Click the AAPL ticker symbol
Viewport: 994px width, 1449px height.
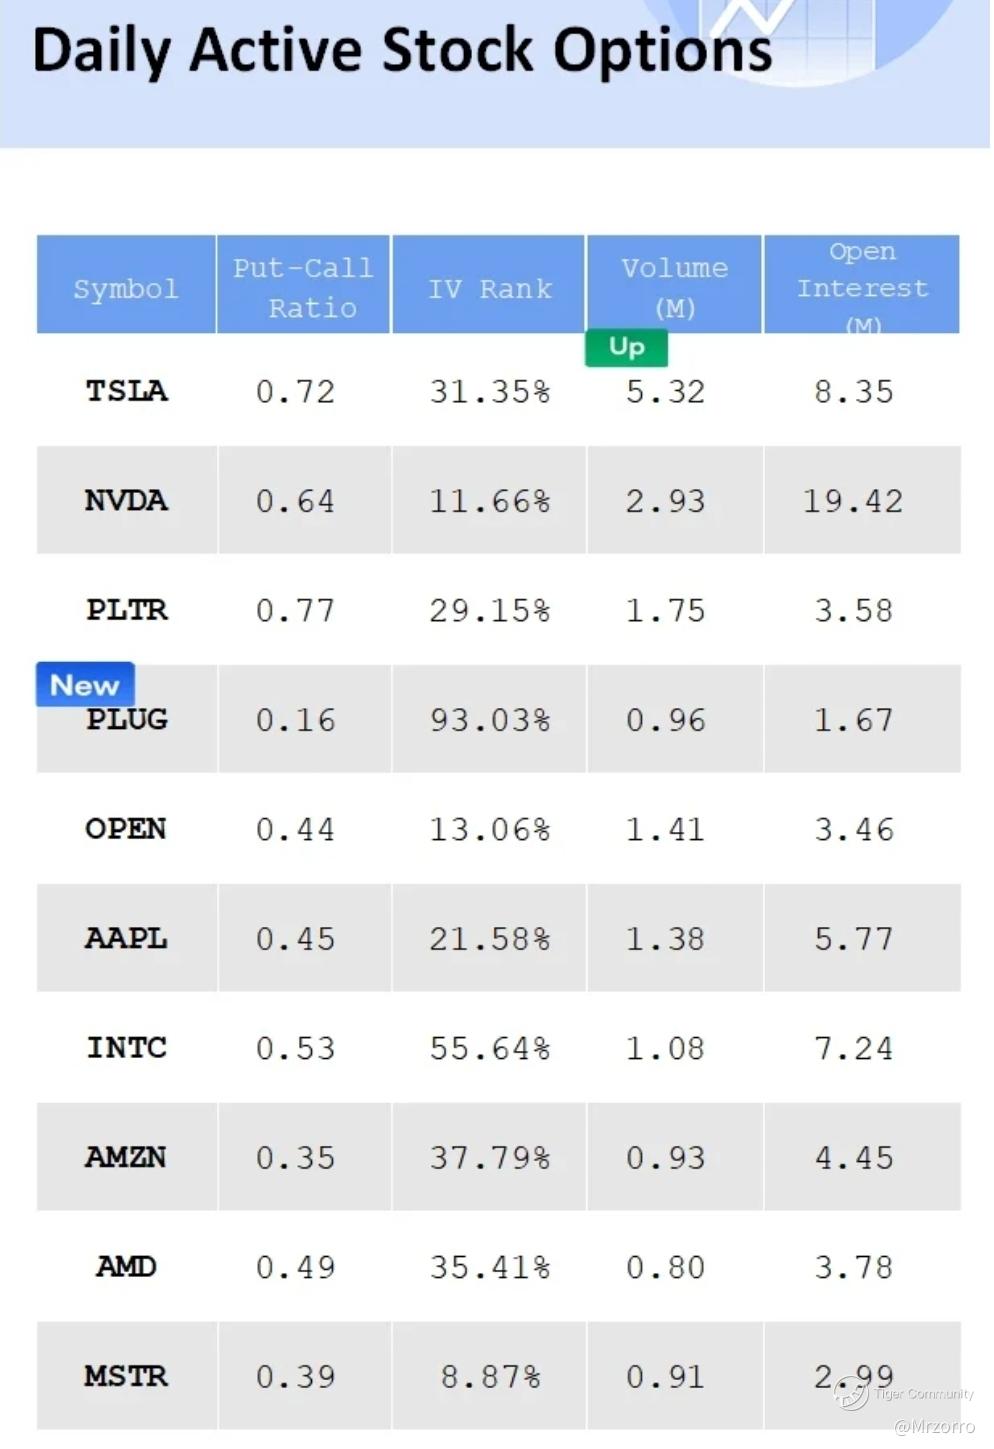[x=126, y=938]
